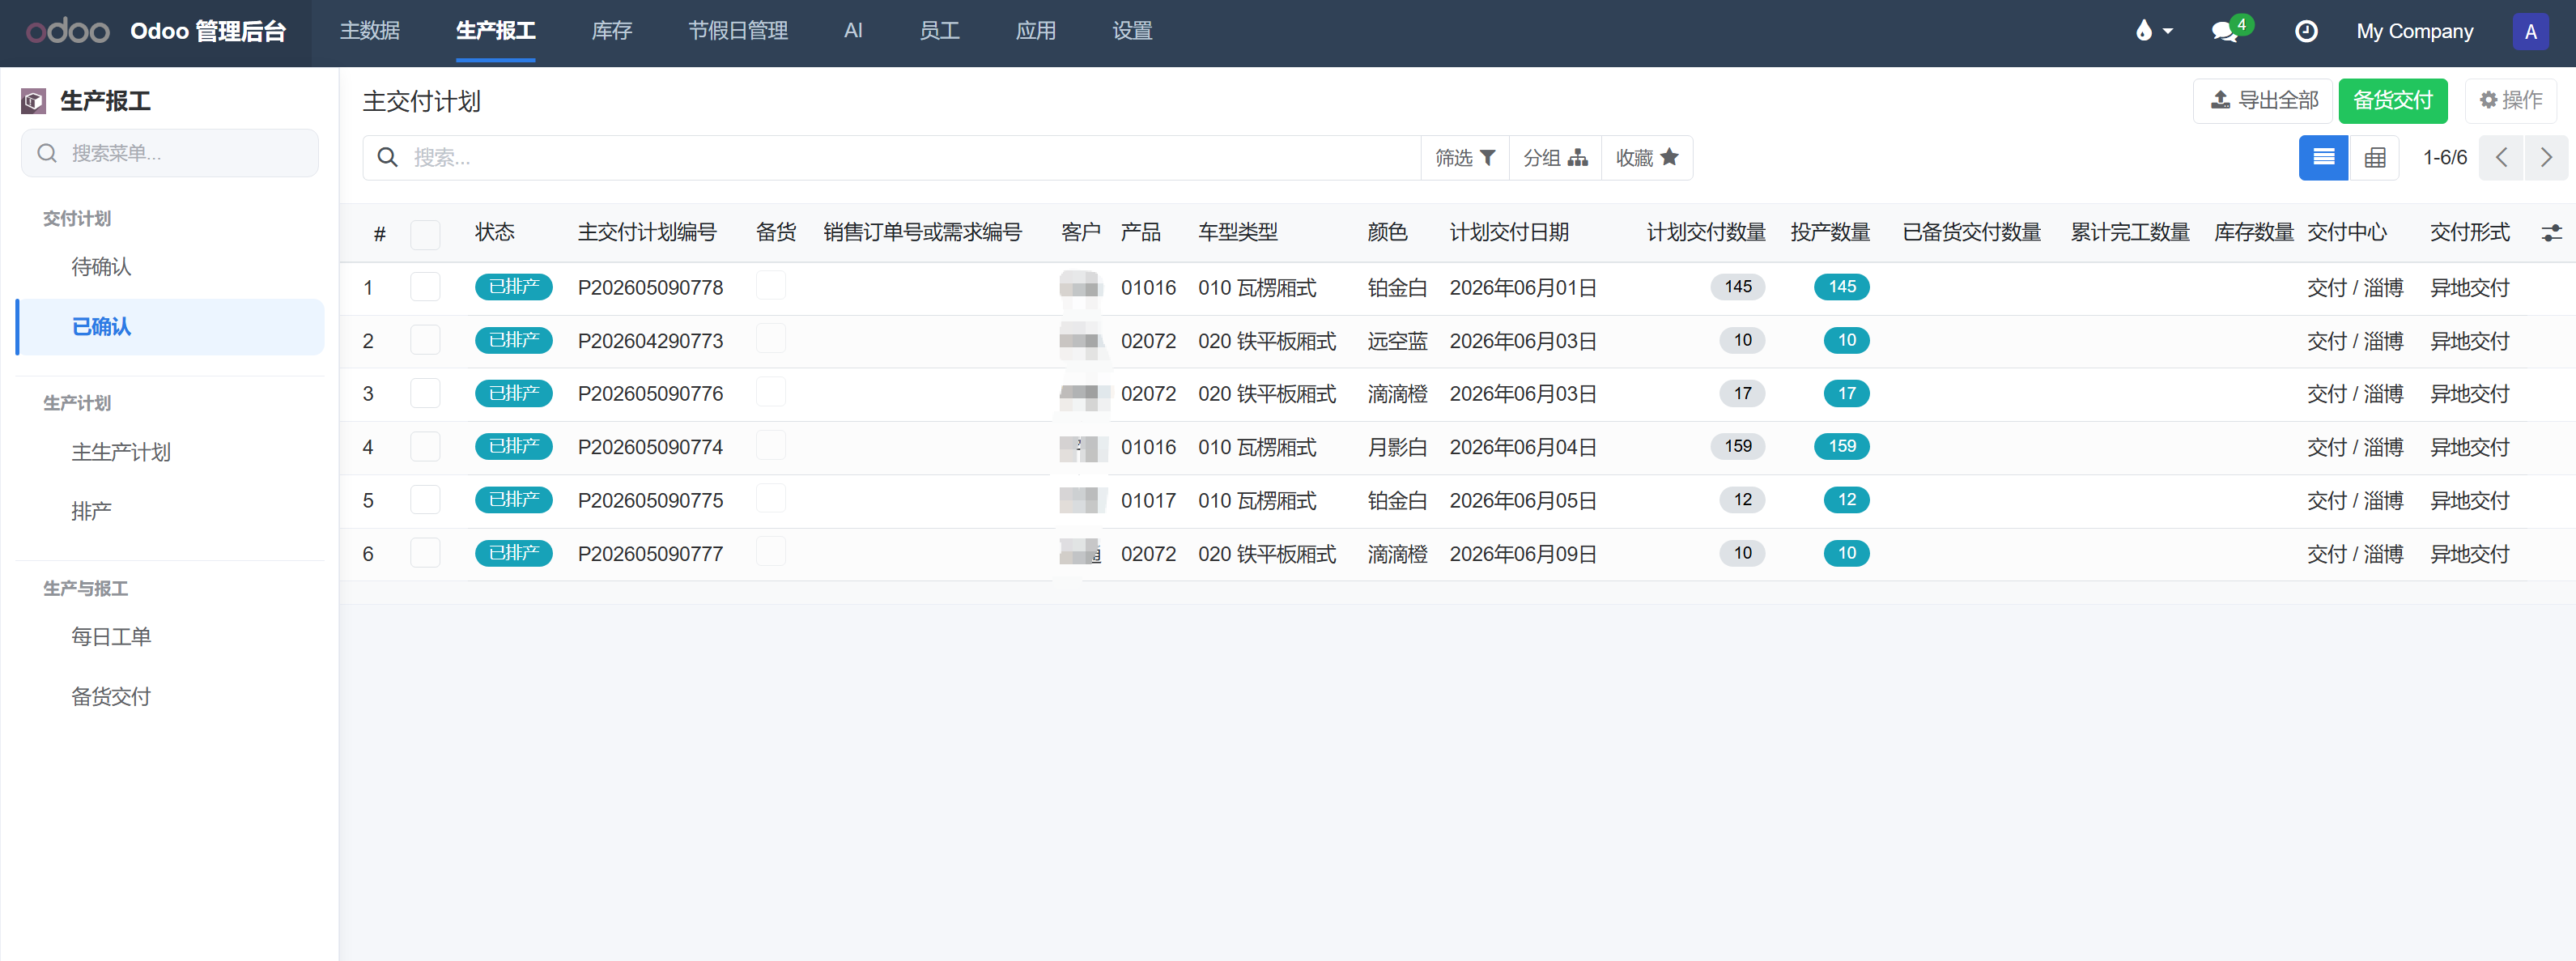Open the user avatar A menu

coord(2530,31)
